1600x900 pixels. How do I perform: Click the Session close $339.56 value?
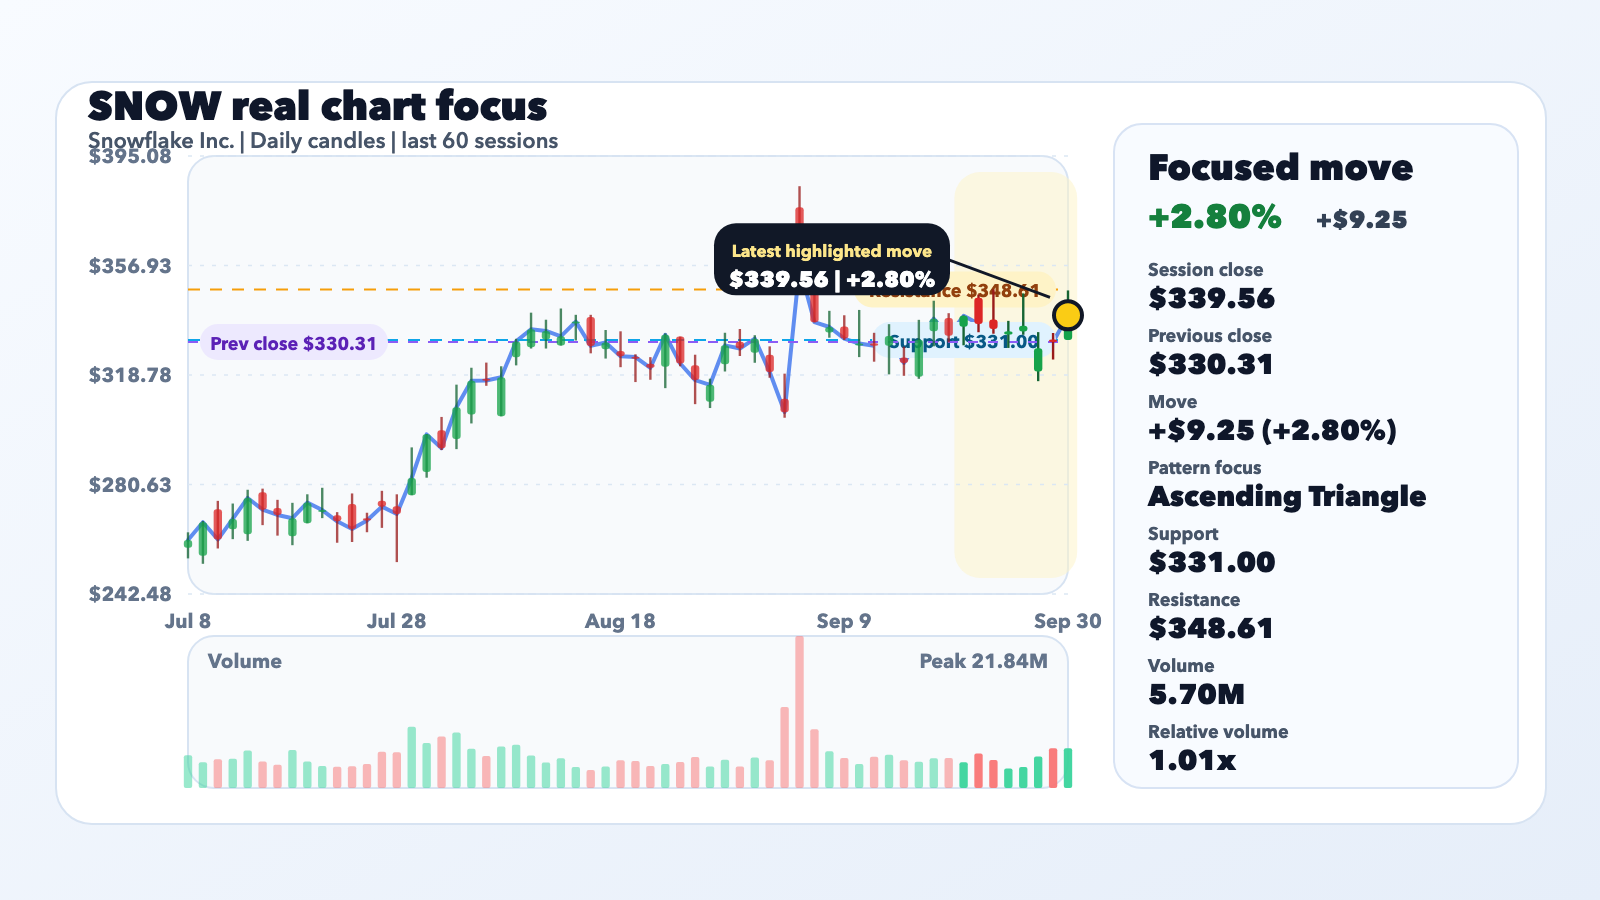1211,298
